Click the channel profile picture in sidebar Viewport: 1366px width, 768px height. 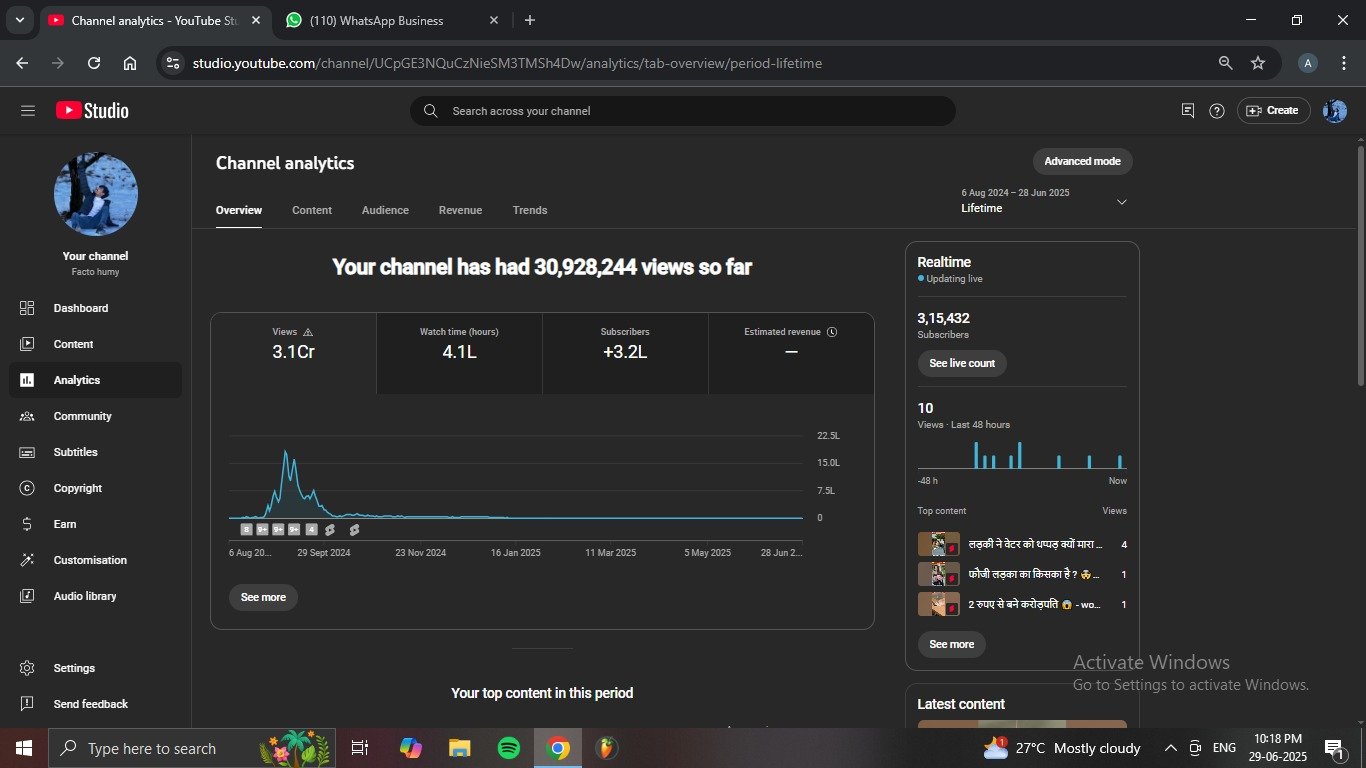96,194
